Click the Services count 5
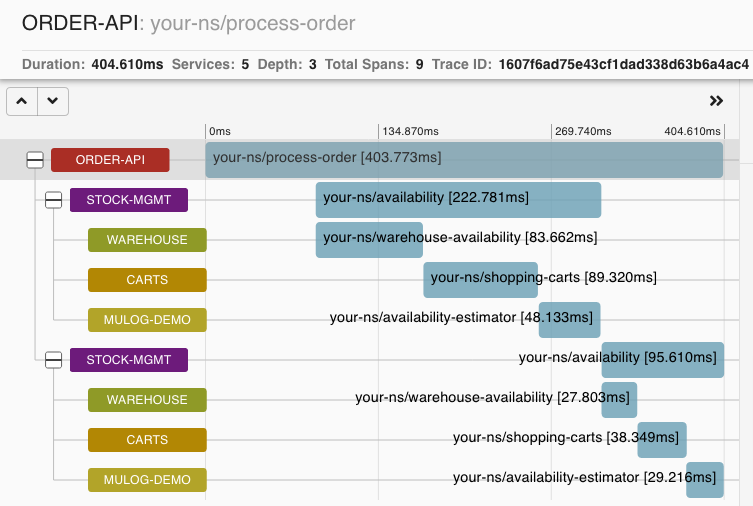This screenshot has width=753, height=506. pos(245,64)
